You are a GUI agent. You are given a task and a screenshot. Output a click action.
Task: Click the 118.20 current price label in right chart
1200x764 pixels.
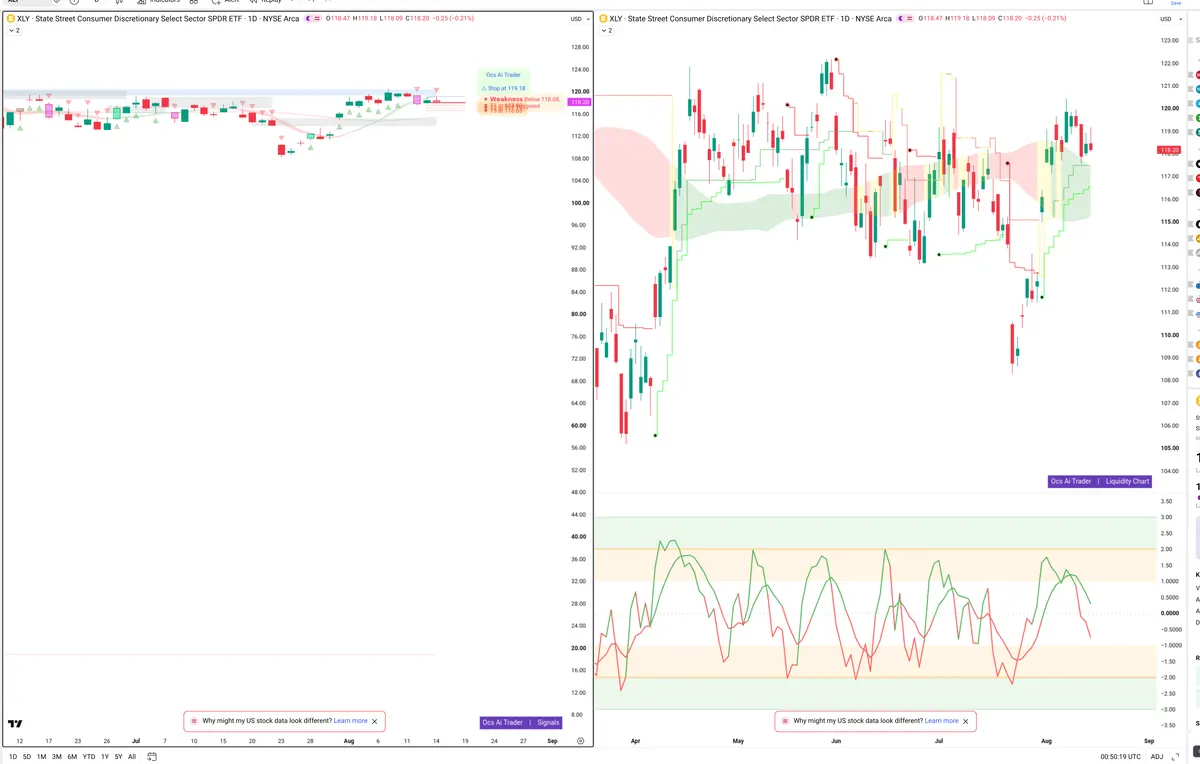[1169, 150]
